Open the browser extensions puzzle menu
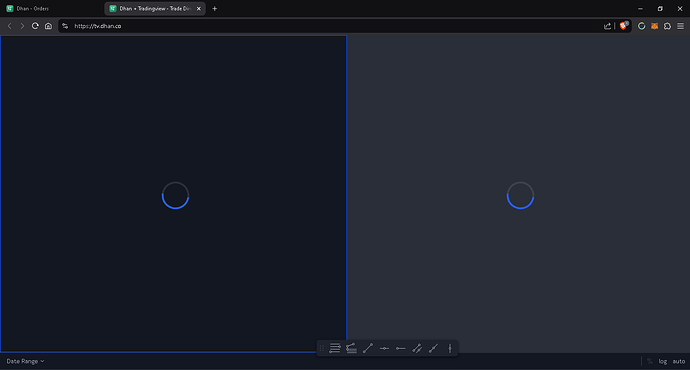Viewport: 690px width, 370px height. click(668, 26)
